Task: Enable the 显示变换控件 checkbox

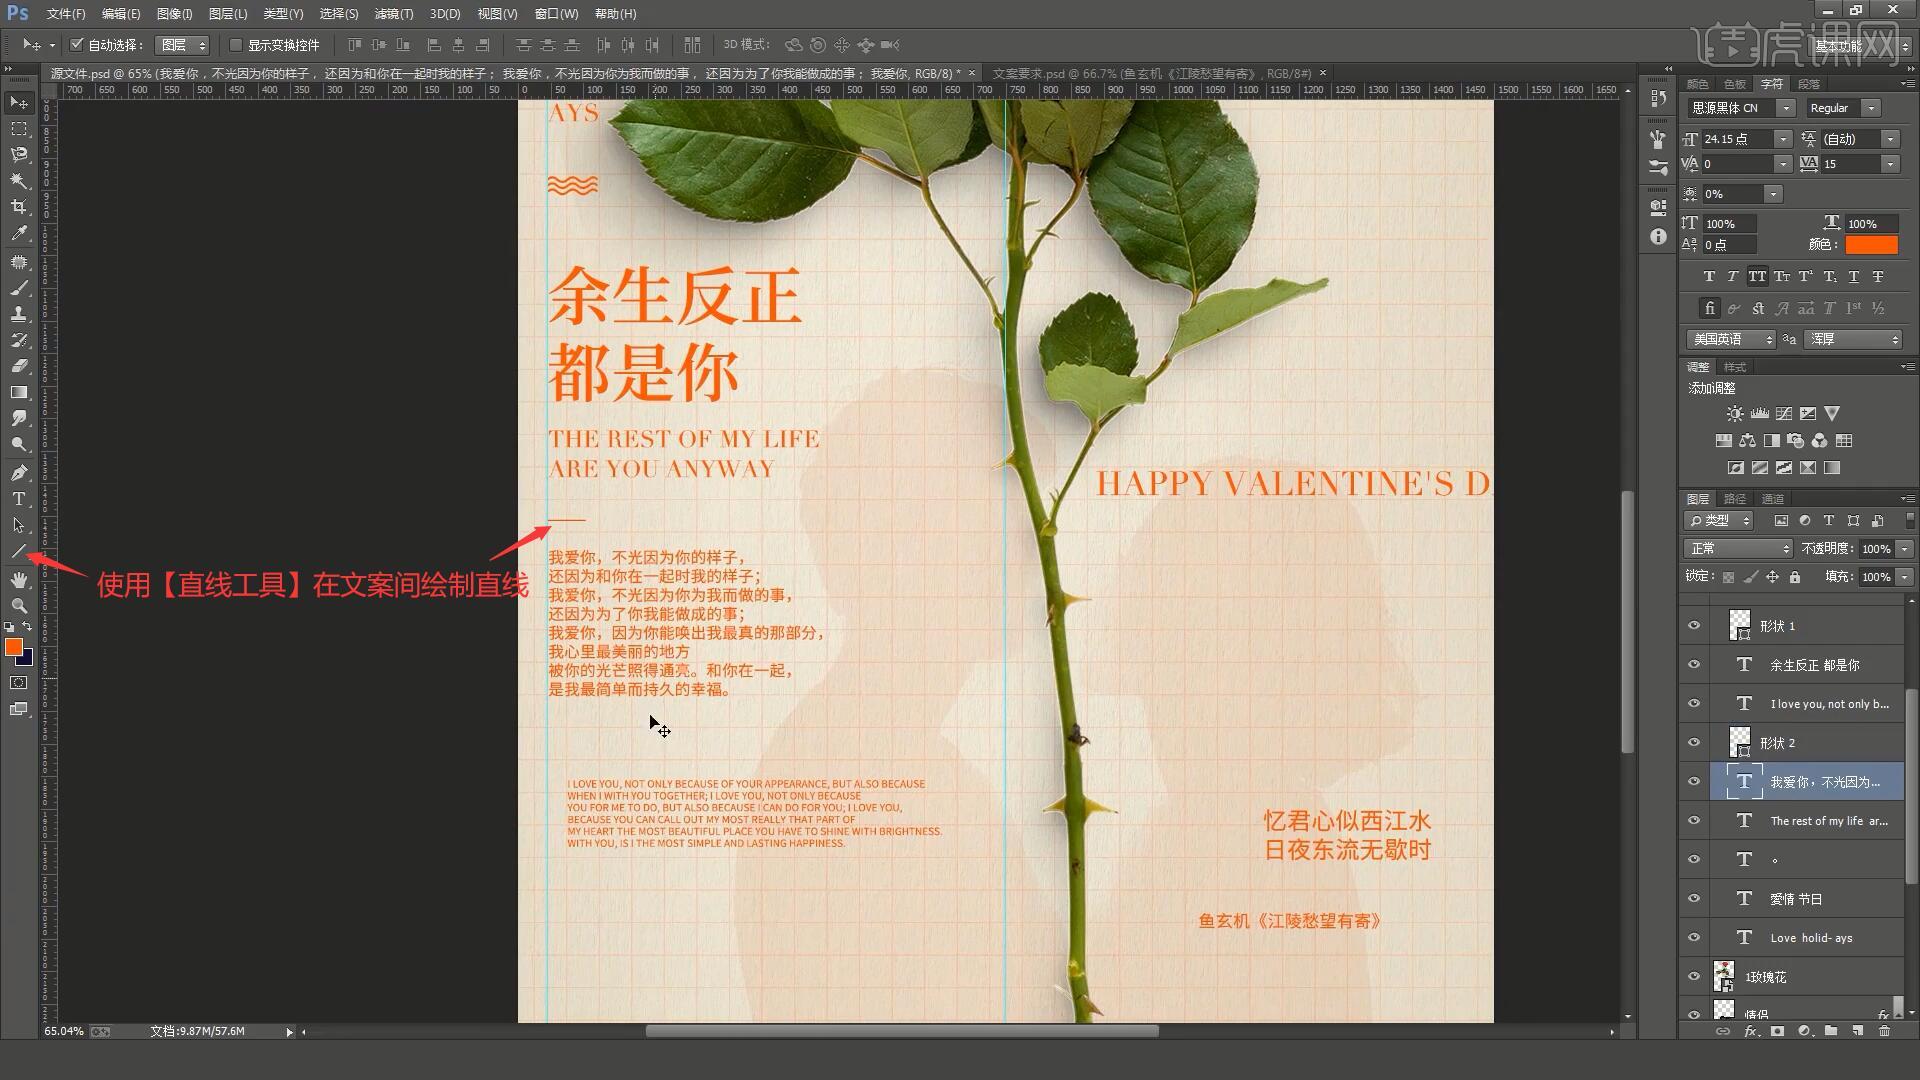Action: click(x=236, y=44)
